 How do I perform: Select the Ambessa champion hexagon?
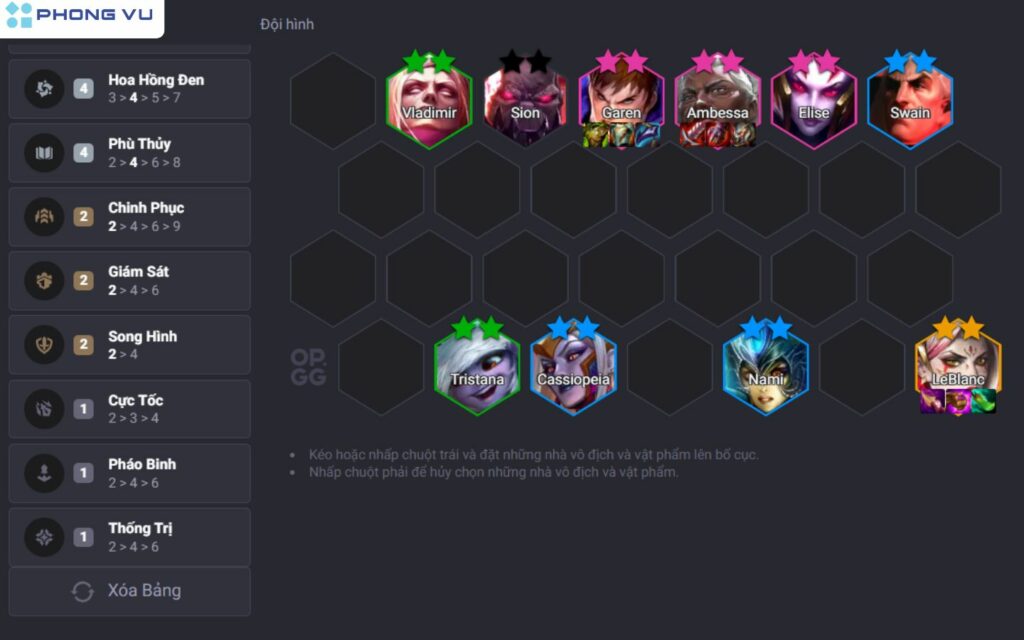[718, 101]
